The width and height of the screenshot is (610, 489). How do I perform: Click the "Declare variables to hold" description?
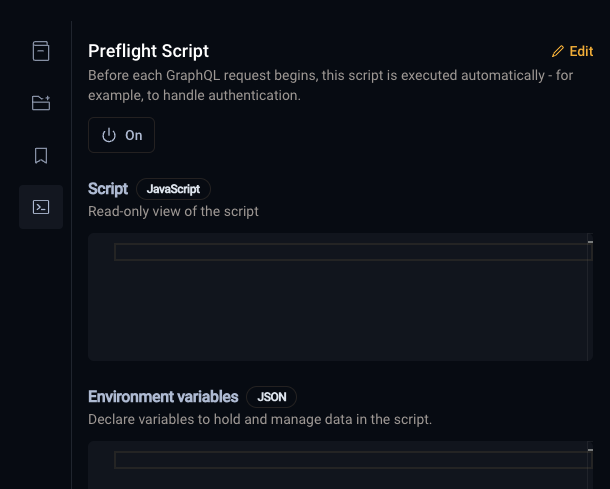point(260,419)
